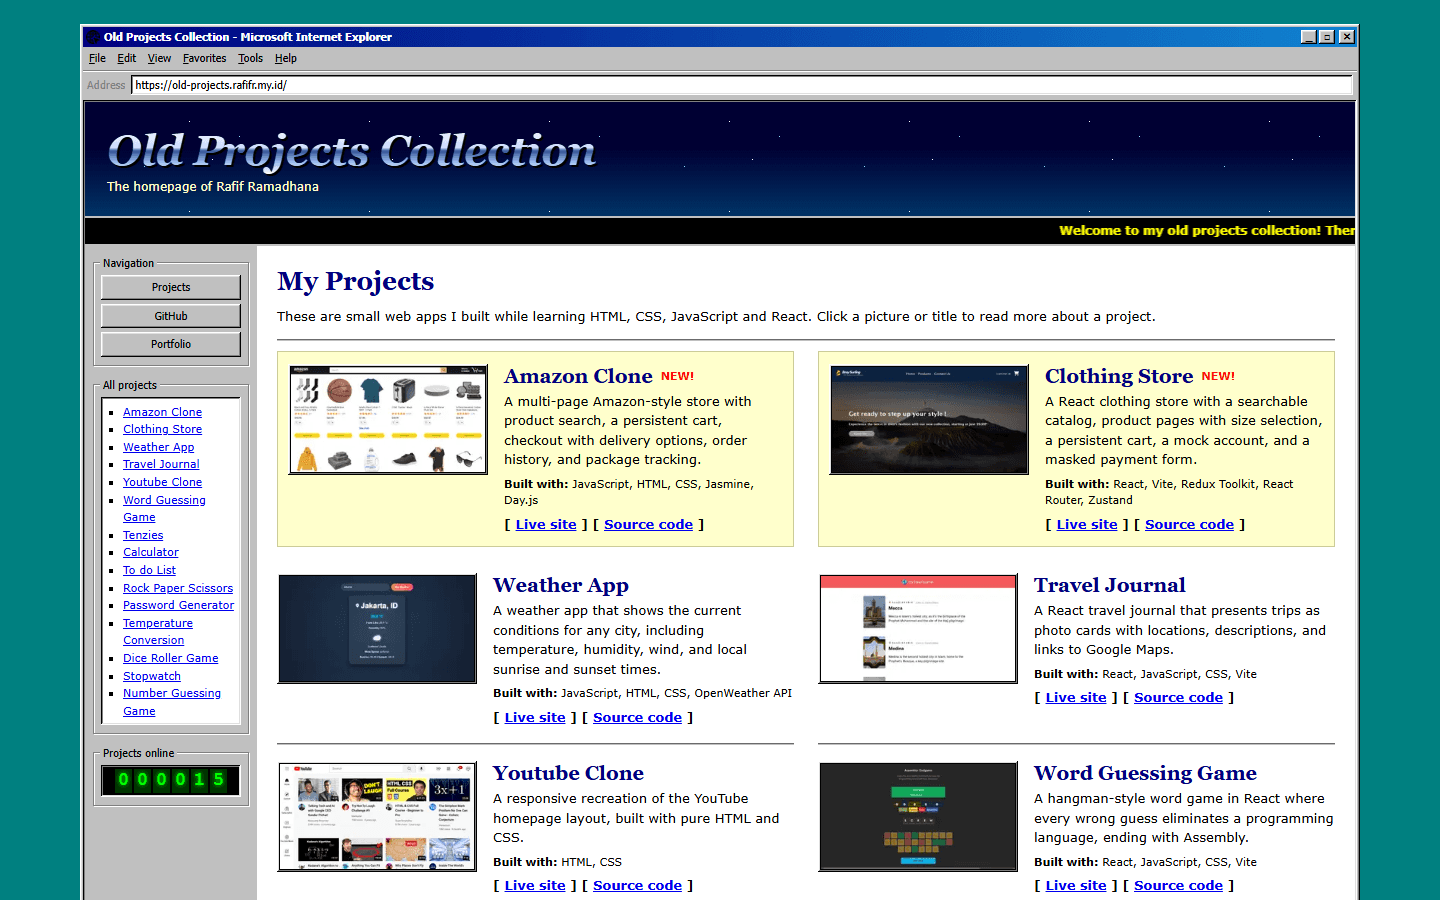Open the Clothing Store card title

pos(1119,376)
